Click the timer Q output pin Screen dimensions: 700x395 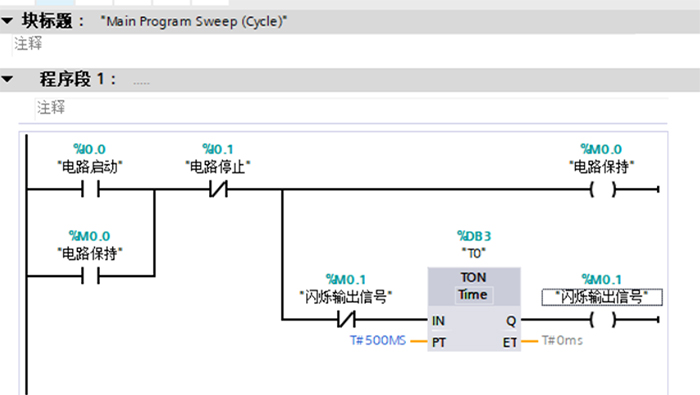(511, 320)
